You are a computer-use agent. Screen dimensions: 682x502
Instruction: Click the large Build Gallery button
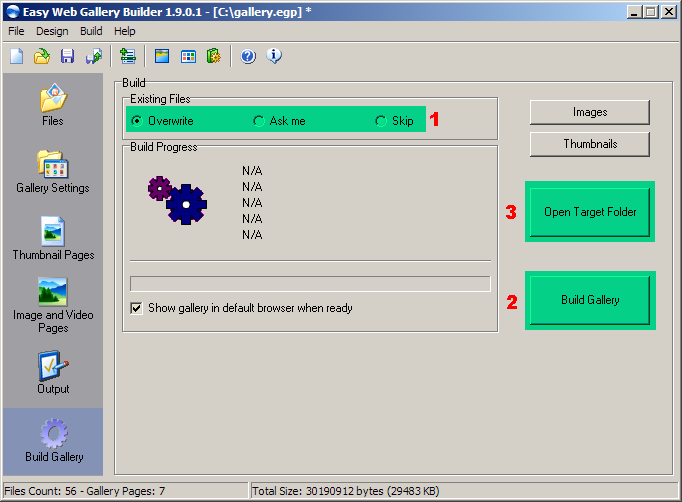coord(590,300)
